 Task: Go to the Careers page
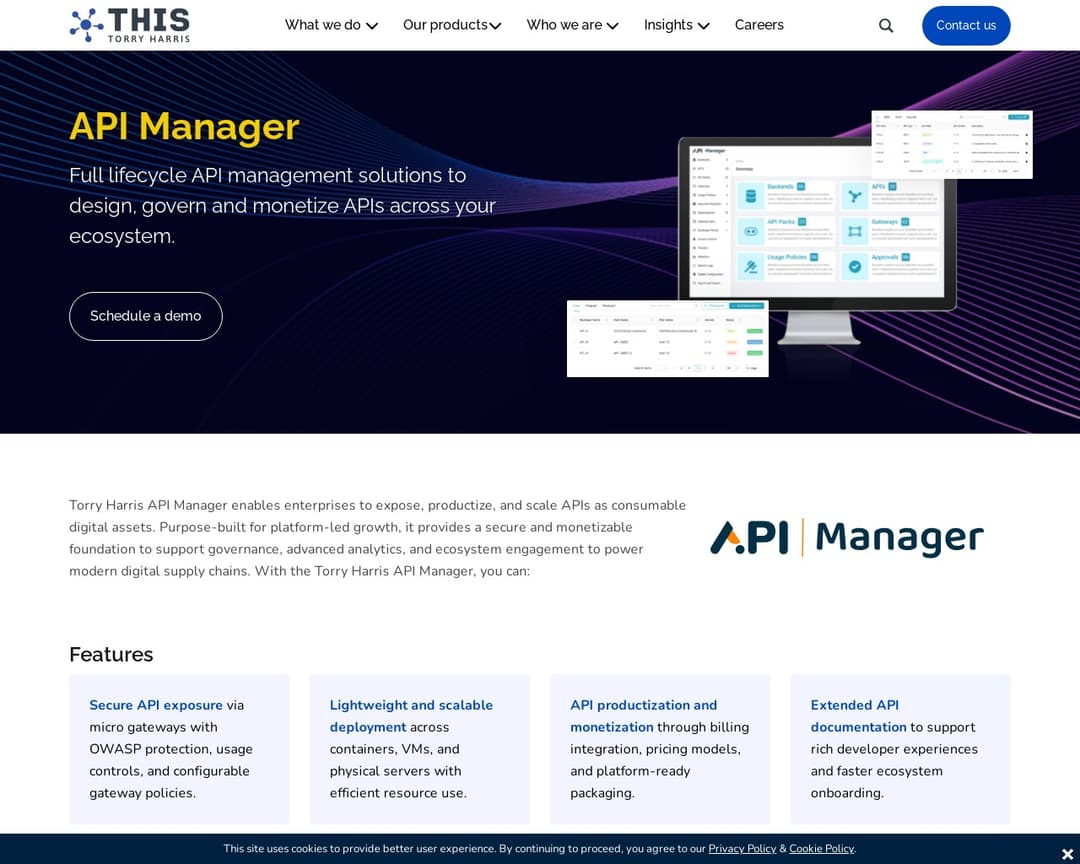(759, 25)
